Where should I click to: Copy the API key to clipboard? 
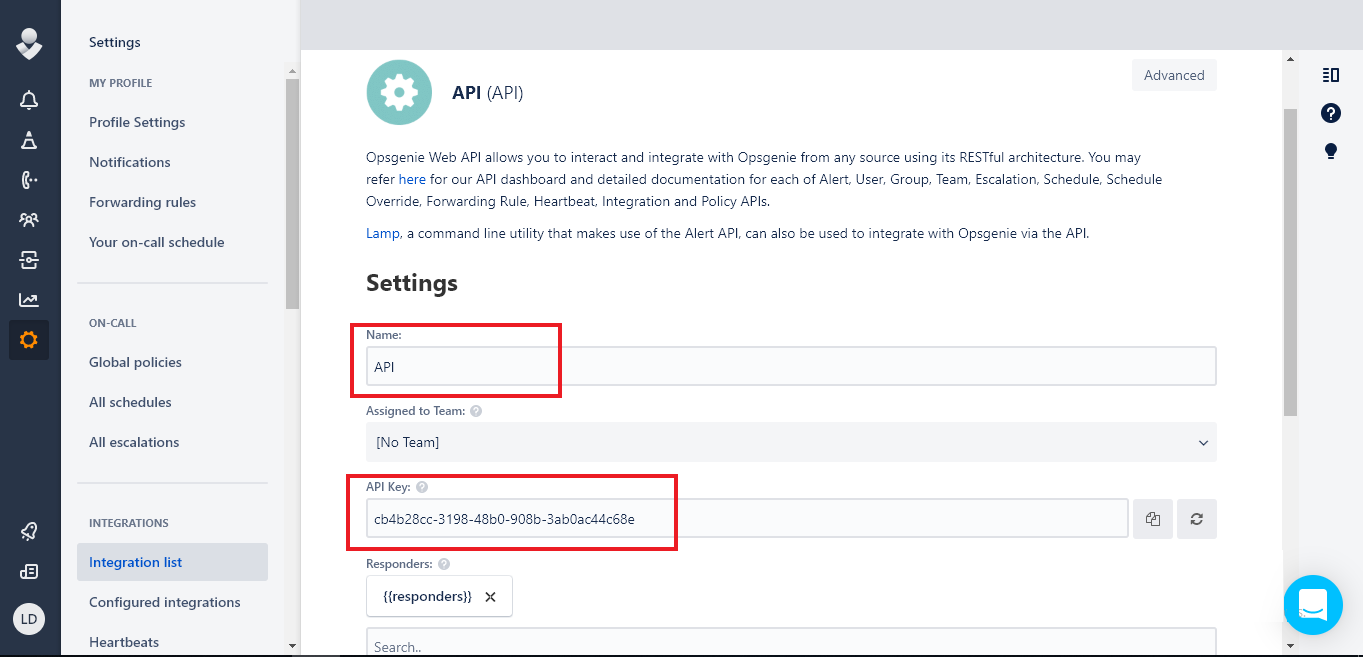(x=1152, y=519)
